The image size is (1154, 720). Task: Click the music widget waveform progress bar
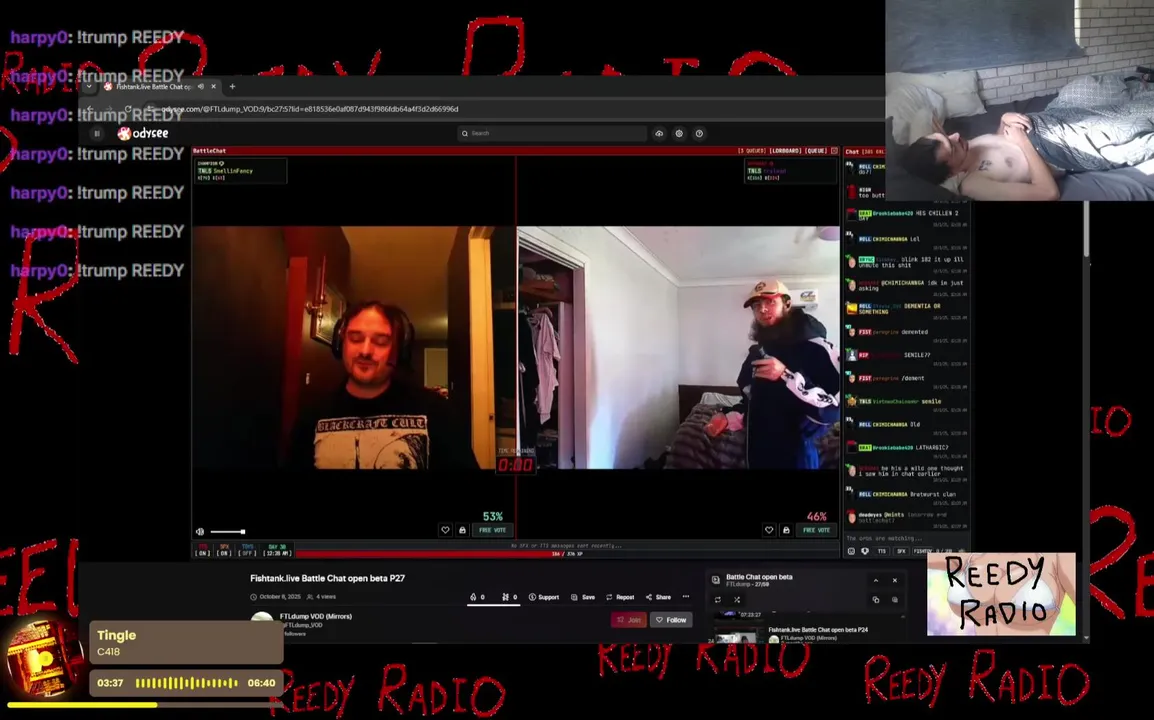click(x=186, y=683)
